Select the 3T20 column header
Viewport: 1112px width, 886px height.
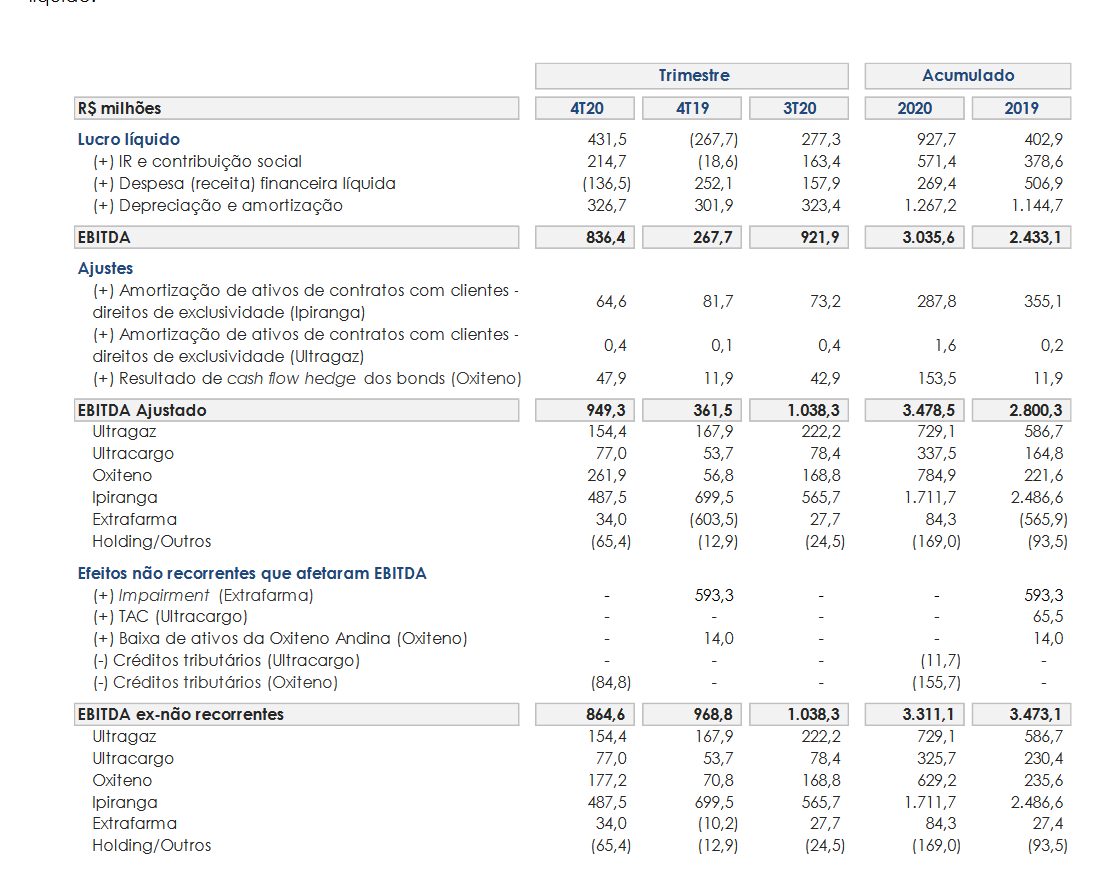pyautogui.click(x=798, y=108)
